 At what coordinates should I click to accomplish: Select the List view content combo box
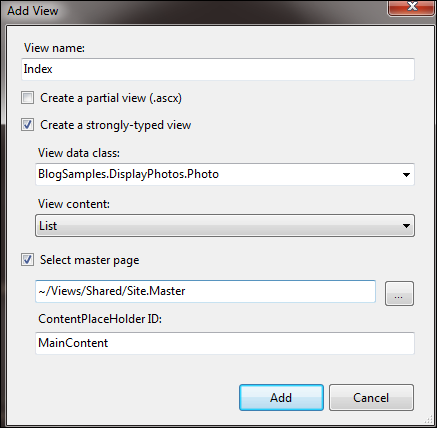click(225, 226)
